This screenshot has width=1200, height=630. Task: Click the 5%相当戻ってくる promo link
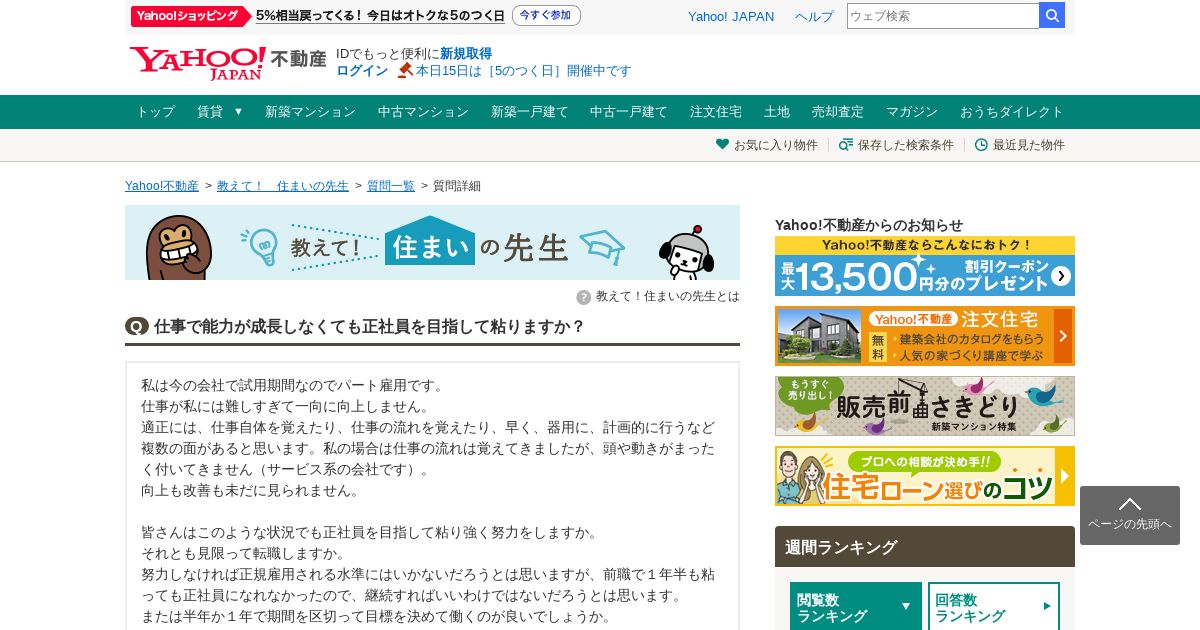click(x=380, y=16)
